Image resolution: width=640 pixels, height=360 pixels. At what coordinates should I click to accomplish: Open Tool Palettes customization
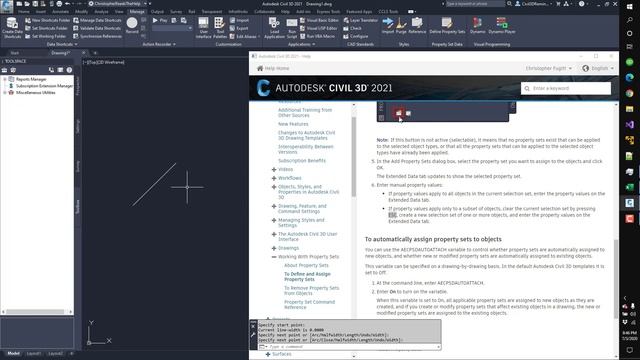click(x=220, y=28)
